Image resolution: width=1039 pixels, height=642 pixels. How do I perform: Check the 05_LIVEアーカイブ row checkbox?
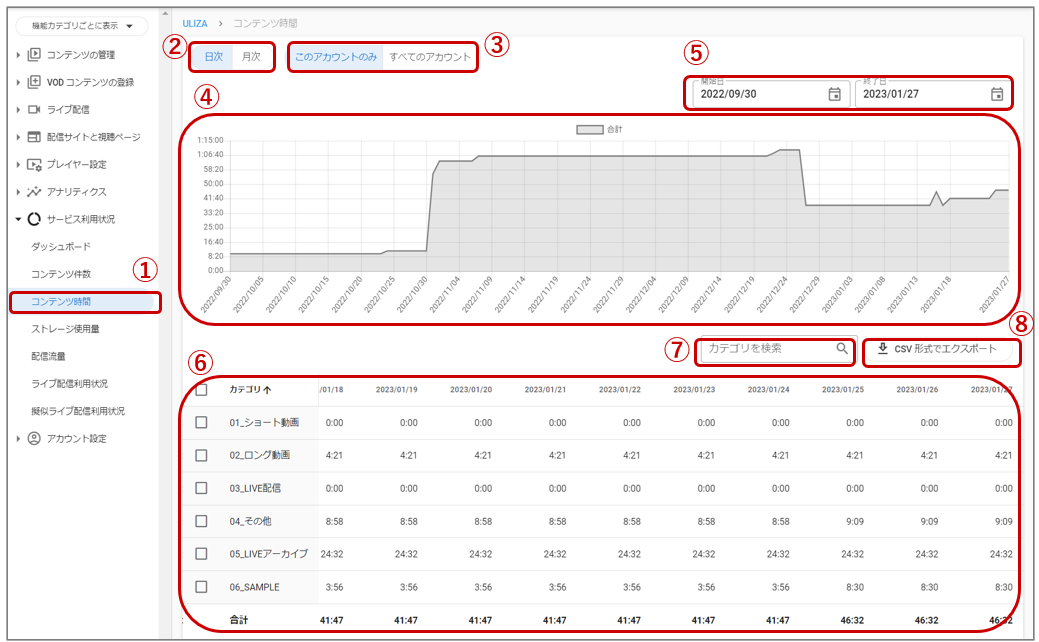pyautogui.click(x=201, y=553)
